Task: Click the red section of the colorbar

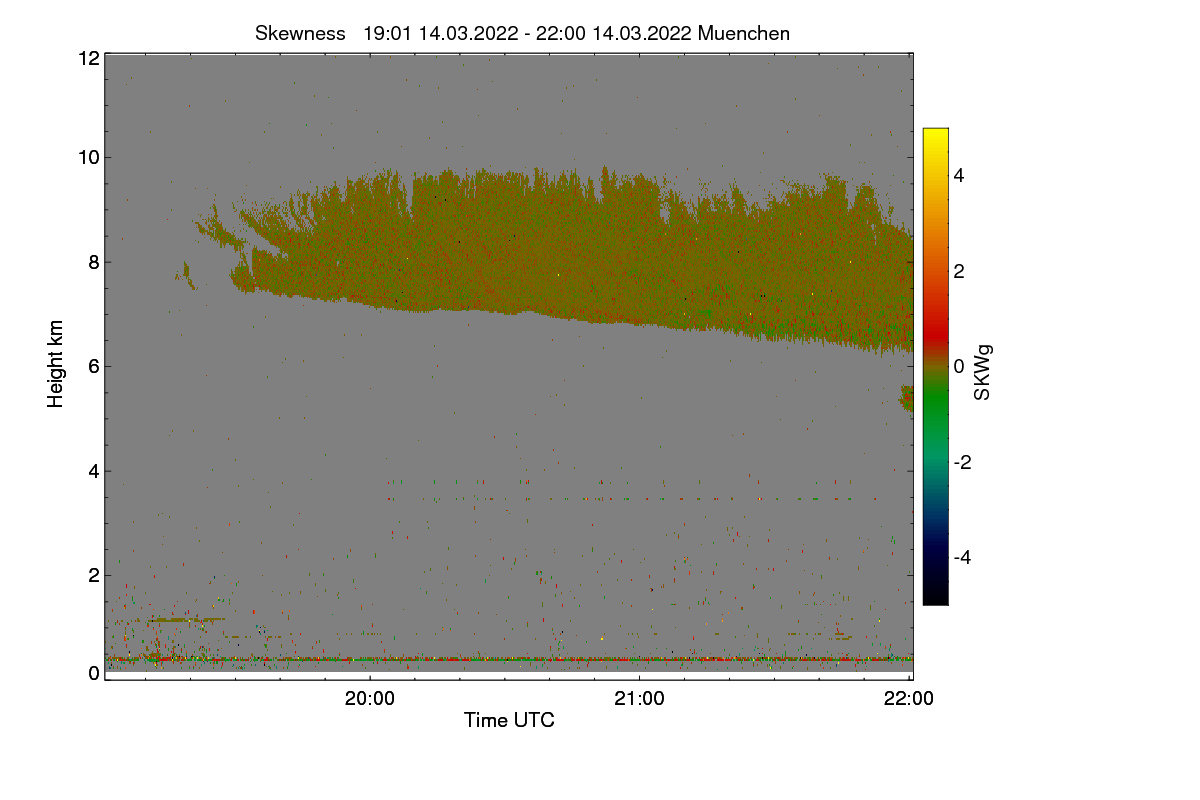Action: pyautogui.click(x=935, y=335)
